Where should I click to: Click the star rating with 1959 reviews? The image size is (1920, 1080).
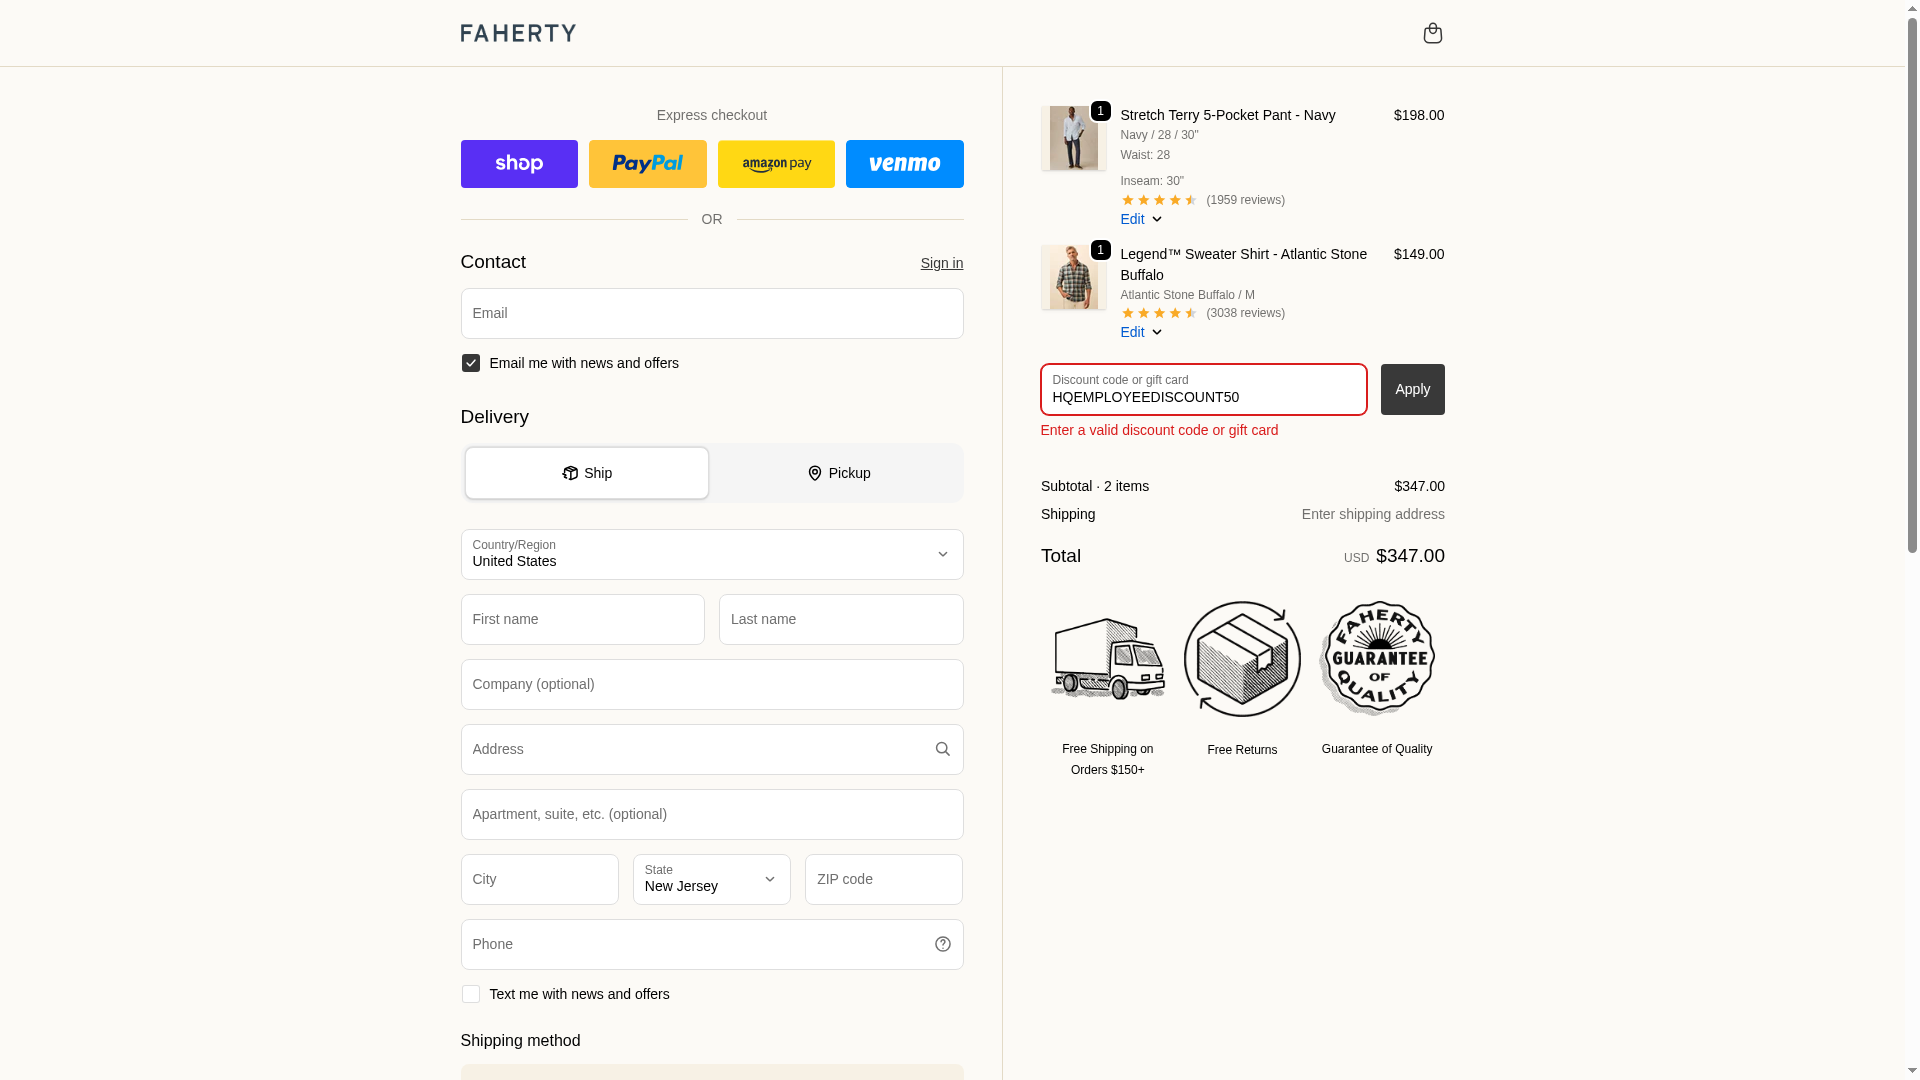1203,200
